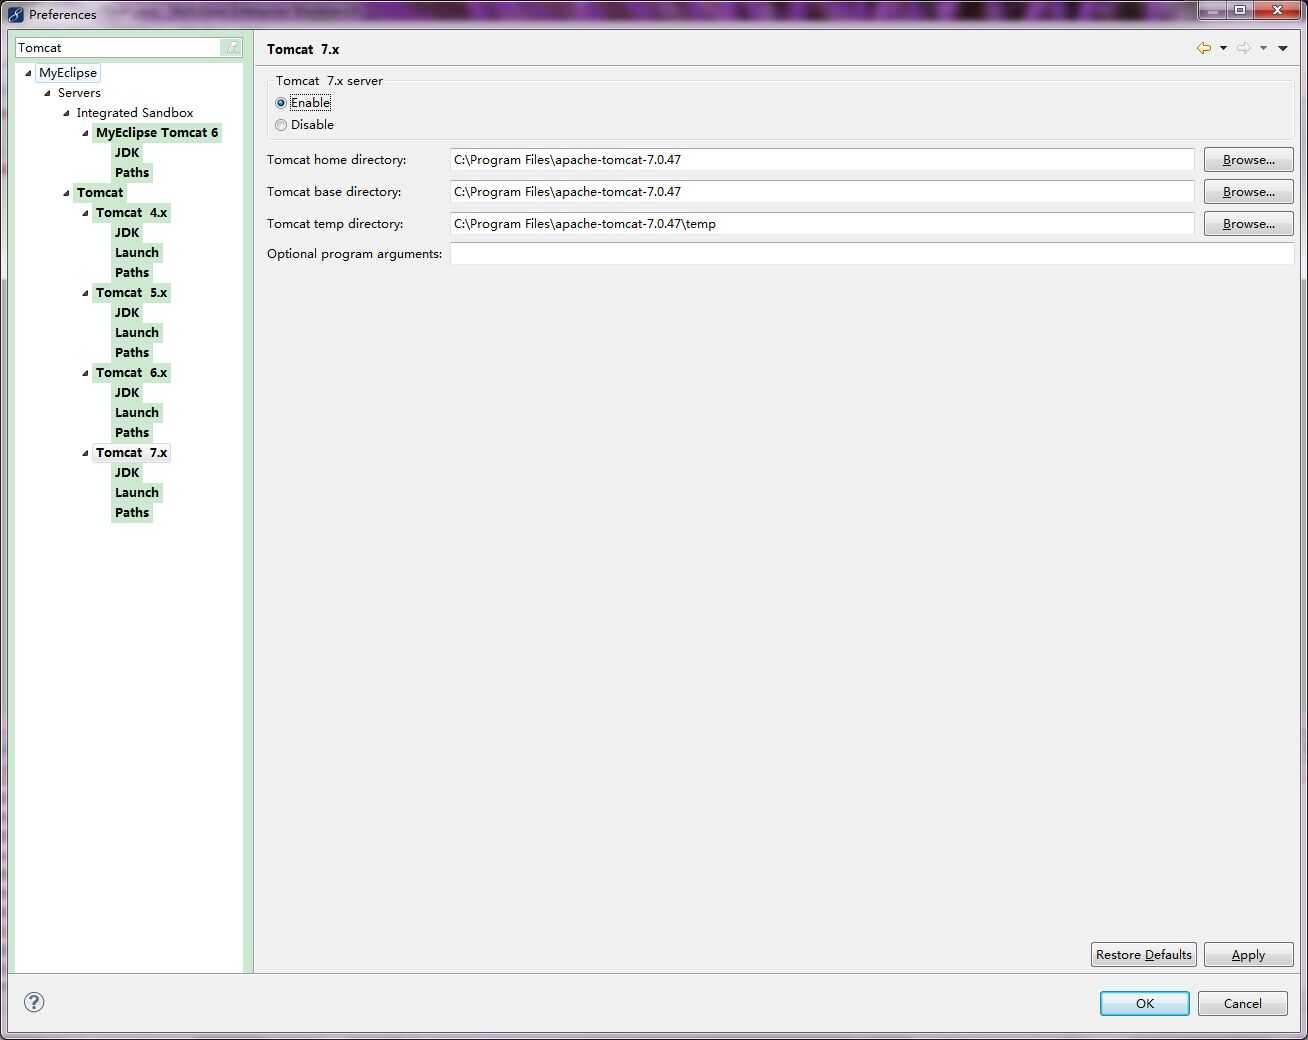The width and height of the screenshot is (1308, 1040).
Task: Collapse the MyEclipse Tomcat 6 node
Action: (85, 133)
